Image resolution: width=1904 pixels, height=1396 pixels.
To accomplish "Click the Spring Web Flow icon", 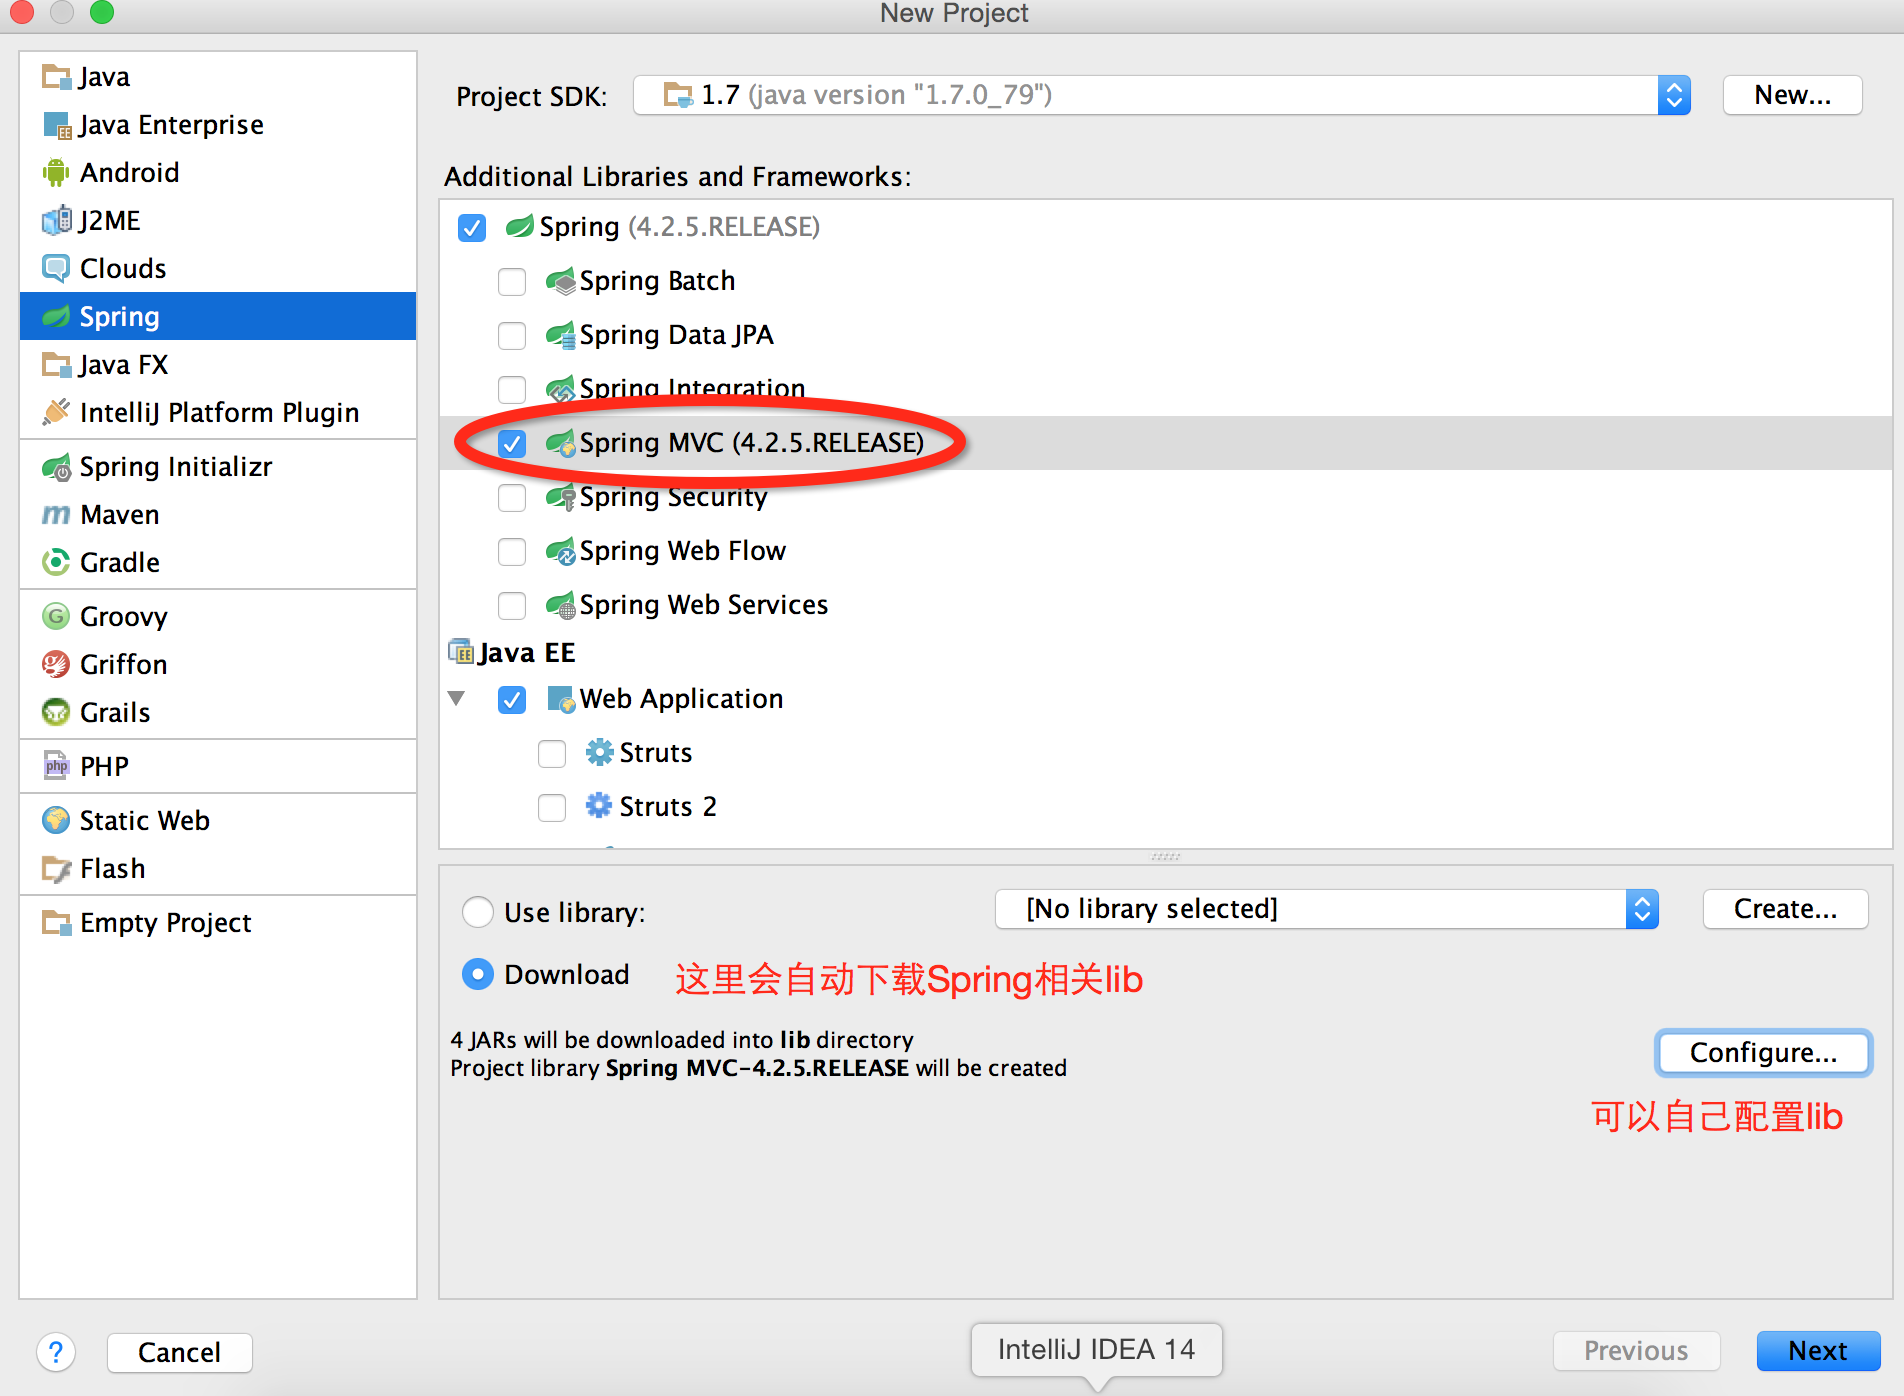I will click(561, 551).
